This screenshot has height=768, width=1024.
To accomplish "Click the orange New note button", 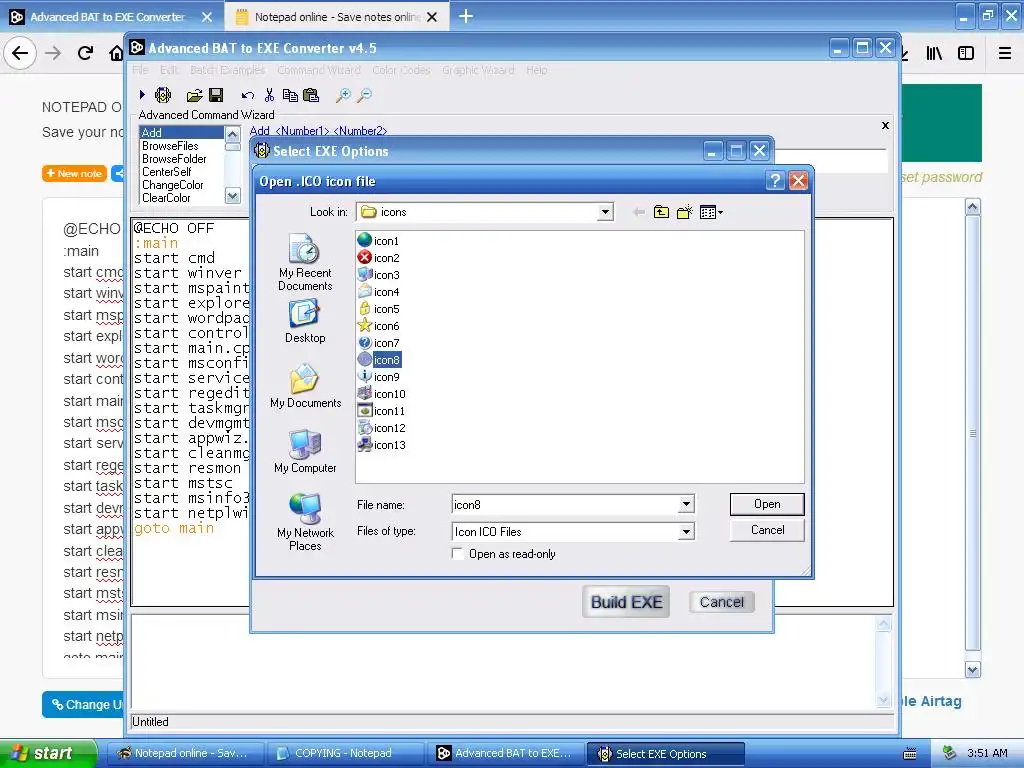I will [x=74, y=174].
